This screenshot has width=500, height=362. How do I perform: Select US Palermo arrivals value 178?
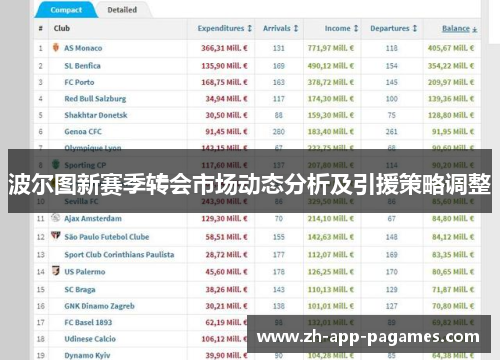(279, 272)
